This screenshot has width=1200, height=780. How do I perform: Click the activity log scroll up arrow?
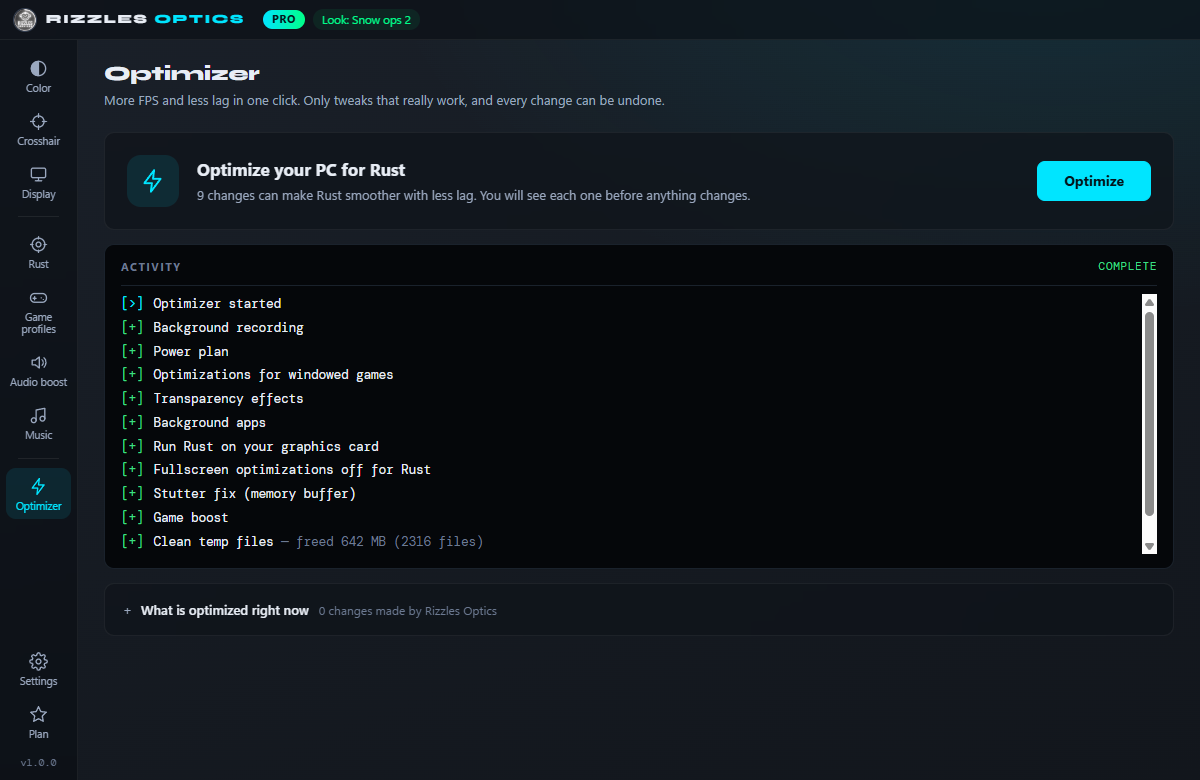tap(1149, 302)
